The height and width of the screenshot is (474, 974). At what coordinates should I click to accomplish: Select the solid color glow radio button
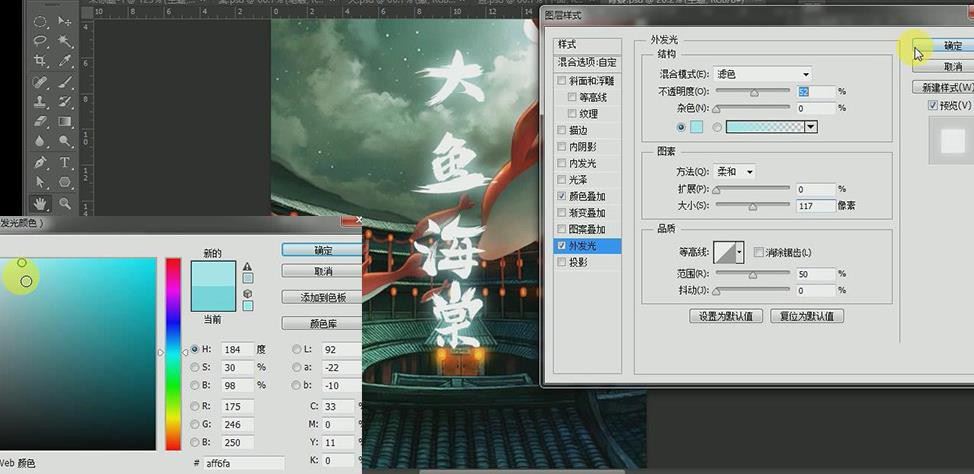681,127
